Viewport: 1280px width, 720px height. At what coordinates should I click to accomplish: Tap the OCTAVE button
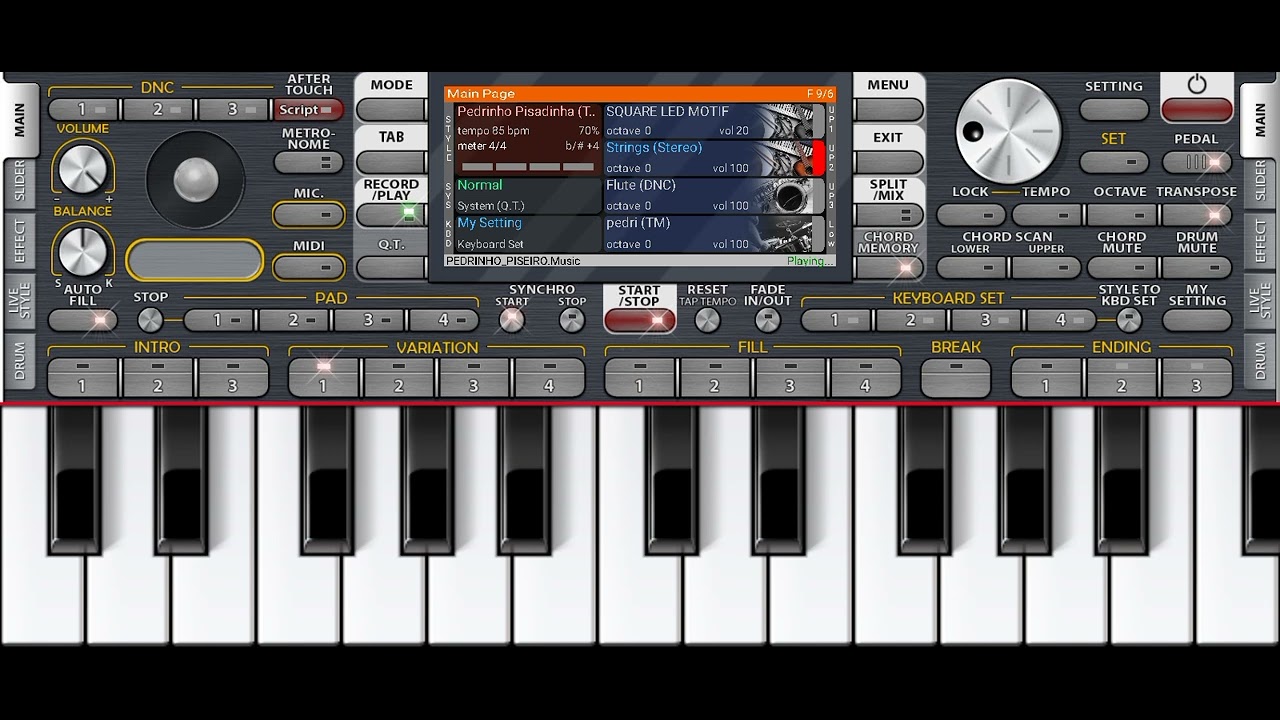pyautogui.click(x=1122, y=214)
